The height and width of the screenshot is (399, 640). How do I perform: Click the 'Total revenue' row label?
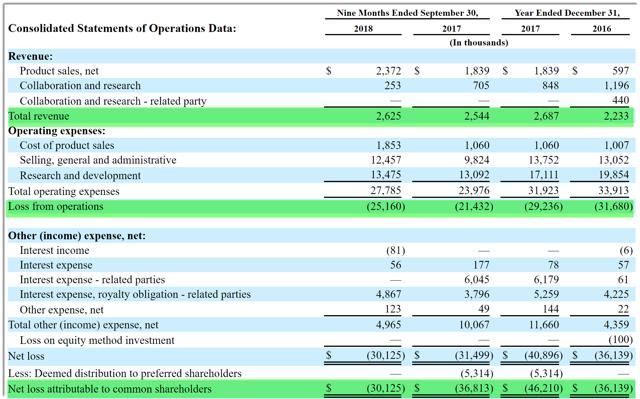click(x=39, y=116)
